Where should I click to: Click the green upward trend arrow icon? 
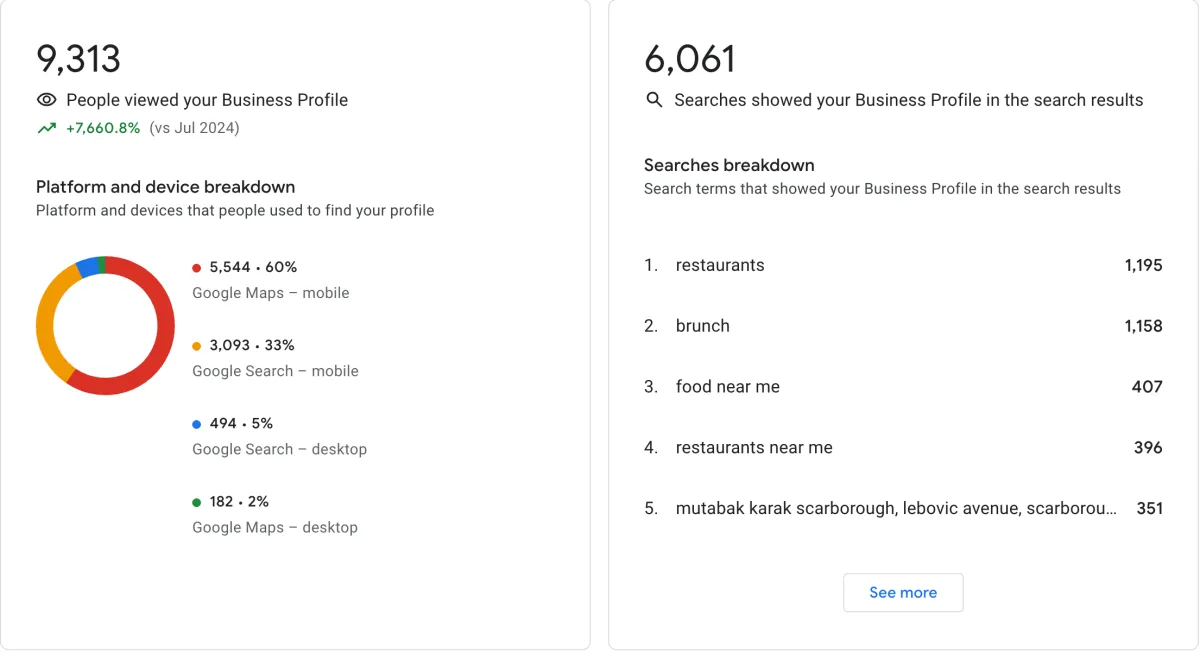(46, 128)
